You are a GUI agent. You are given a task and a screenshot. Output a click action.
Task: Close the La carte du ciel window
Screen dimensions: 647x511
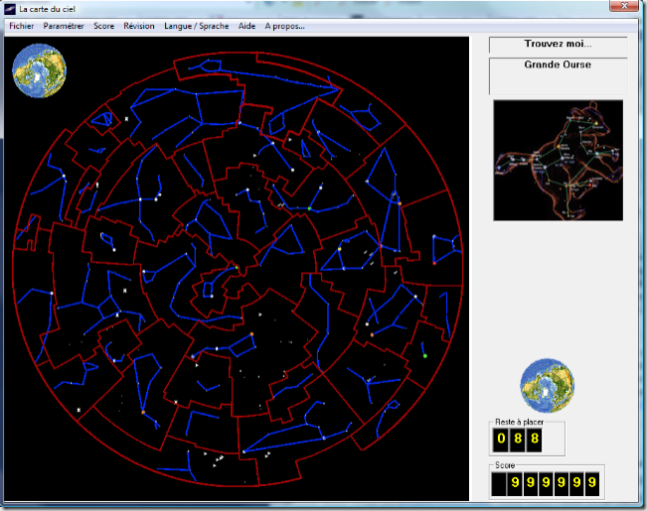click(x=624, y=7)
